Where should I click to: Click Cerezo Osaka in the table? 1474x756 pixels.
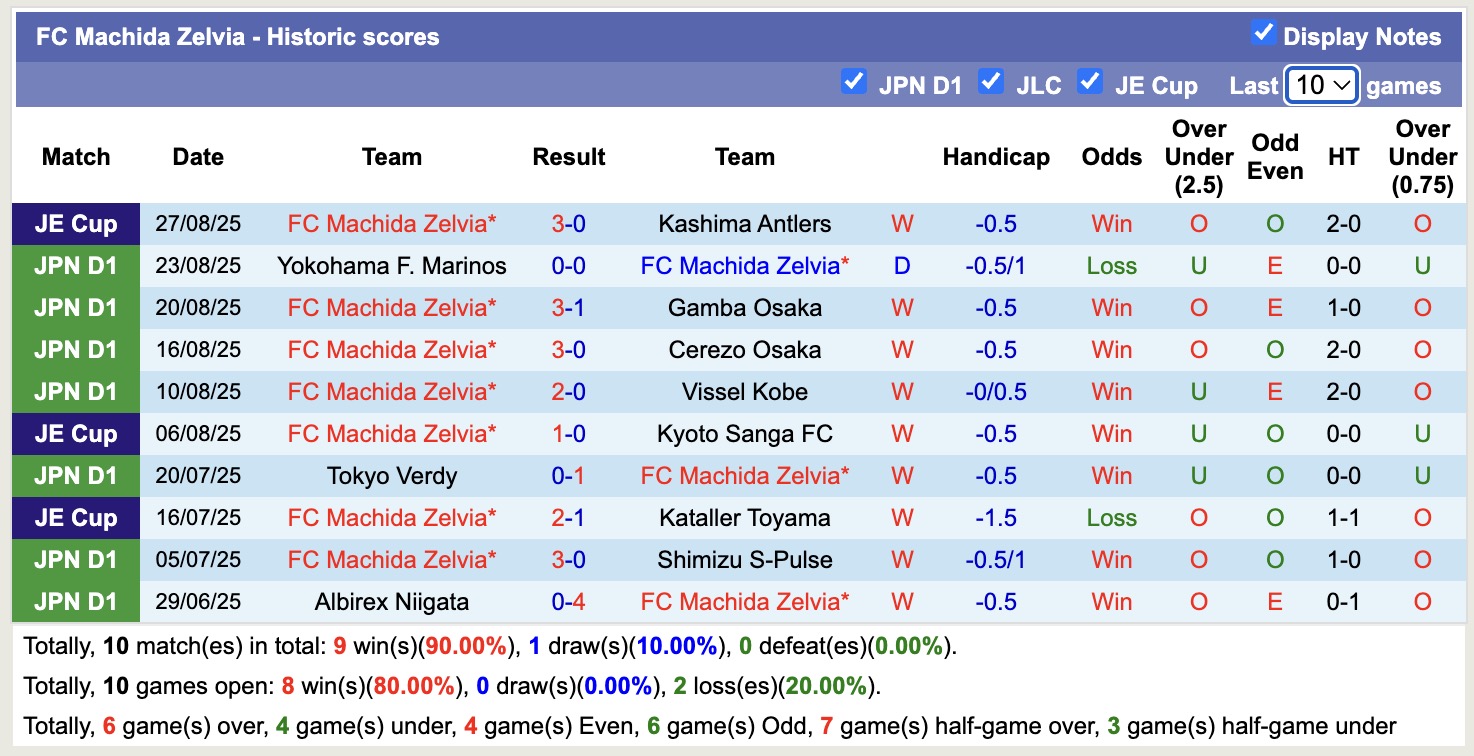click(x=744, y=350)
